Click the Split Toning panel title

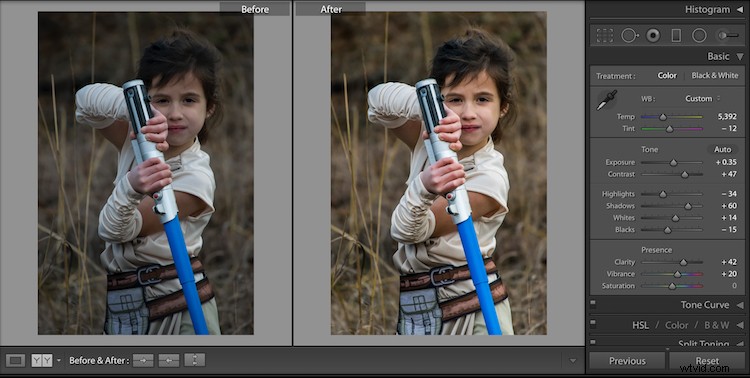[x=704, y=343]
